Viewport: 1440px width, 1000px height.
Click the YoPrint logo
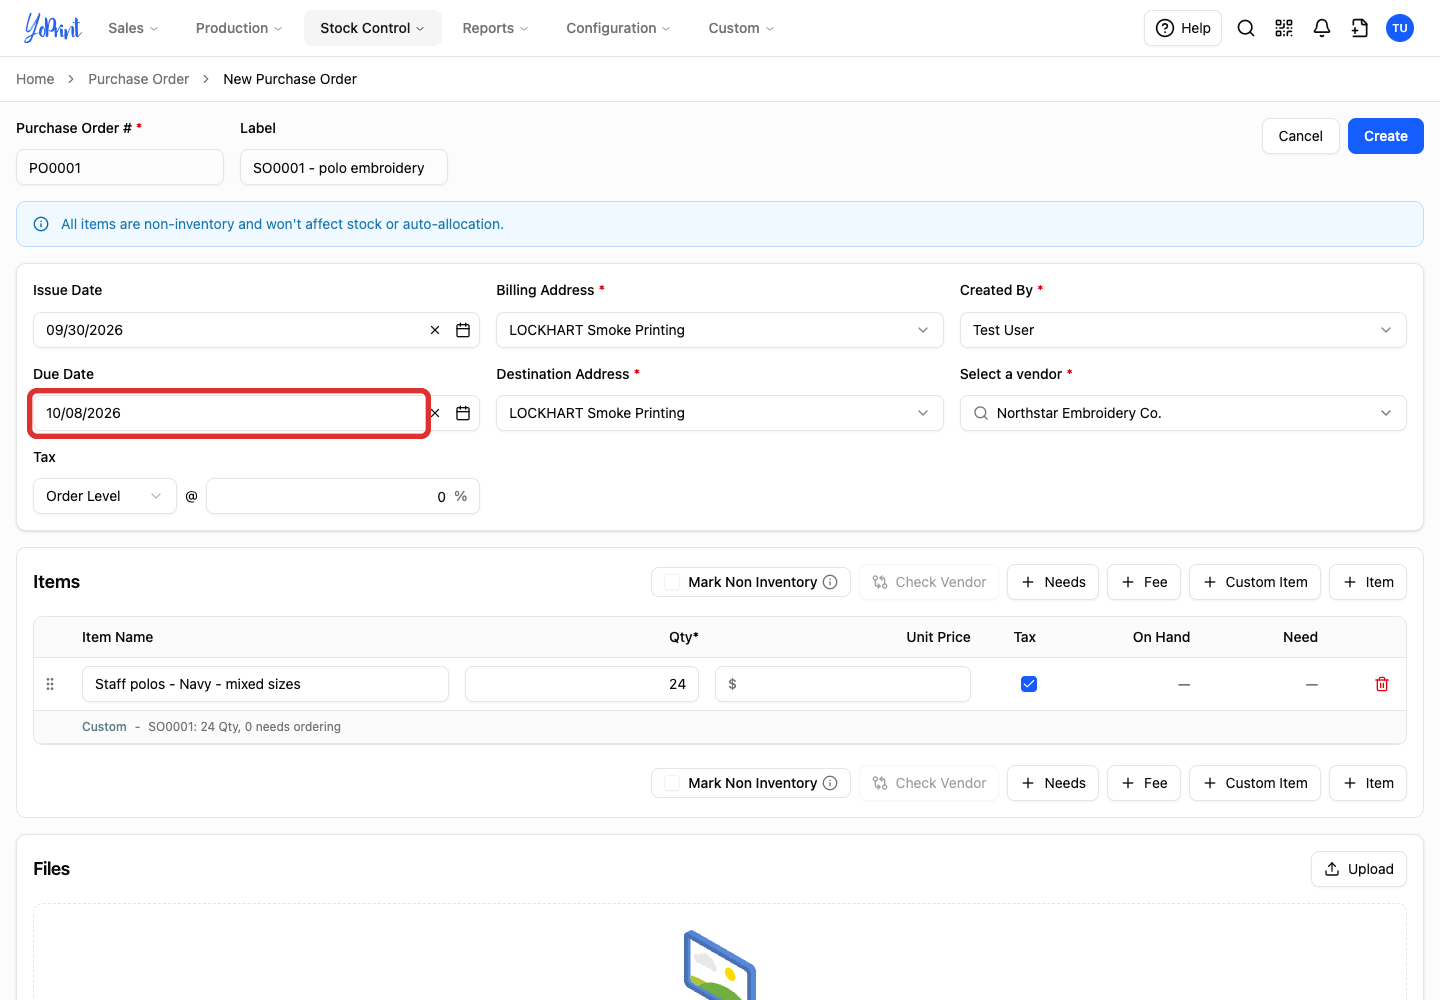click(x=52, y=28)
